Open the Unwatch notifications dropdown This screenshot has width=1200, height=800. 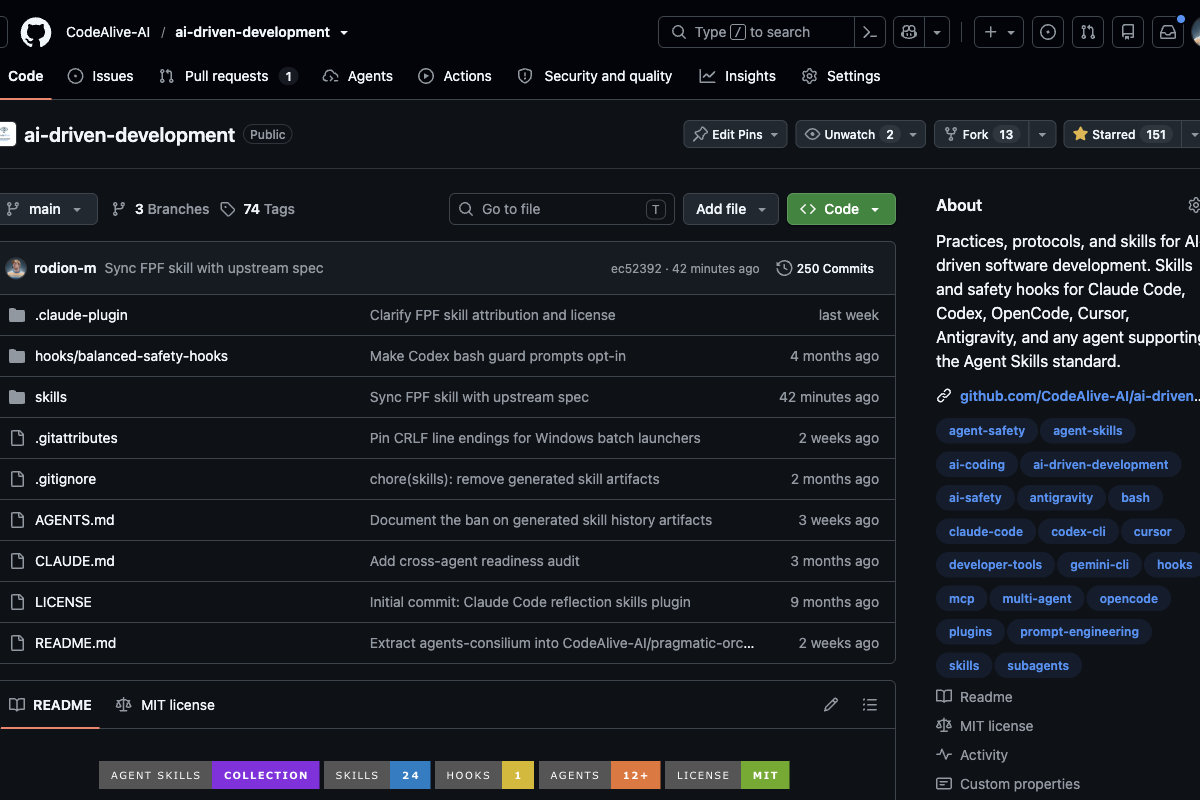(x=861, y=134)
